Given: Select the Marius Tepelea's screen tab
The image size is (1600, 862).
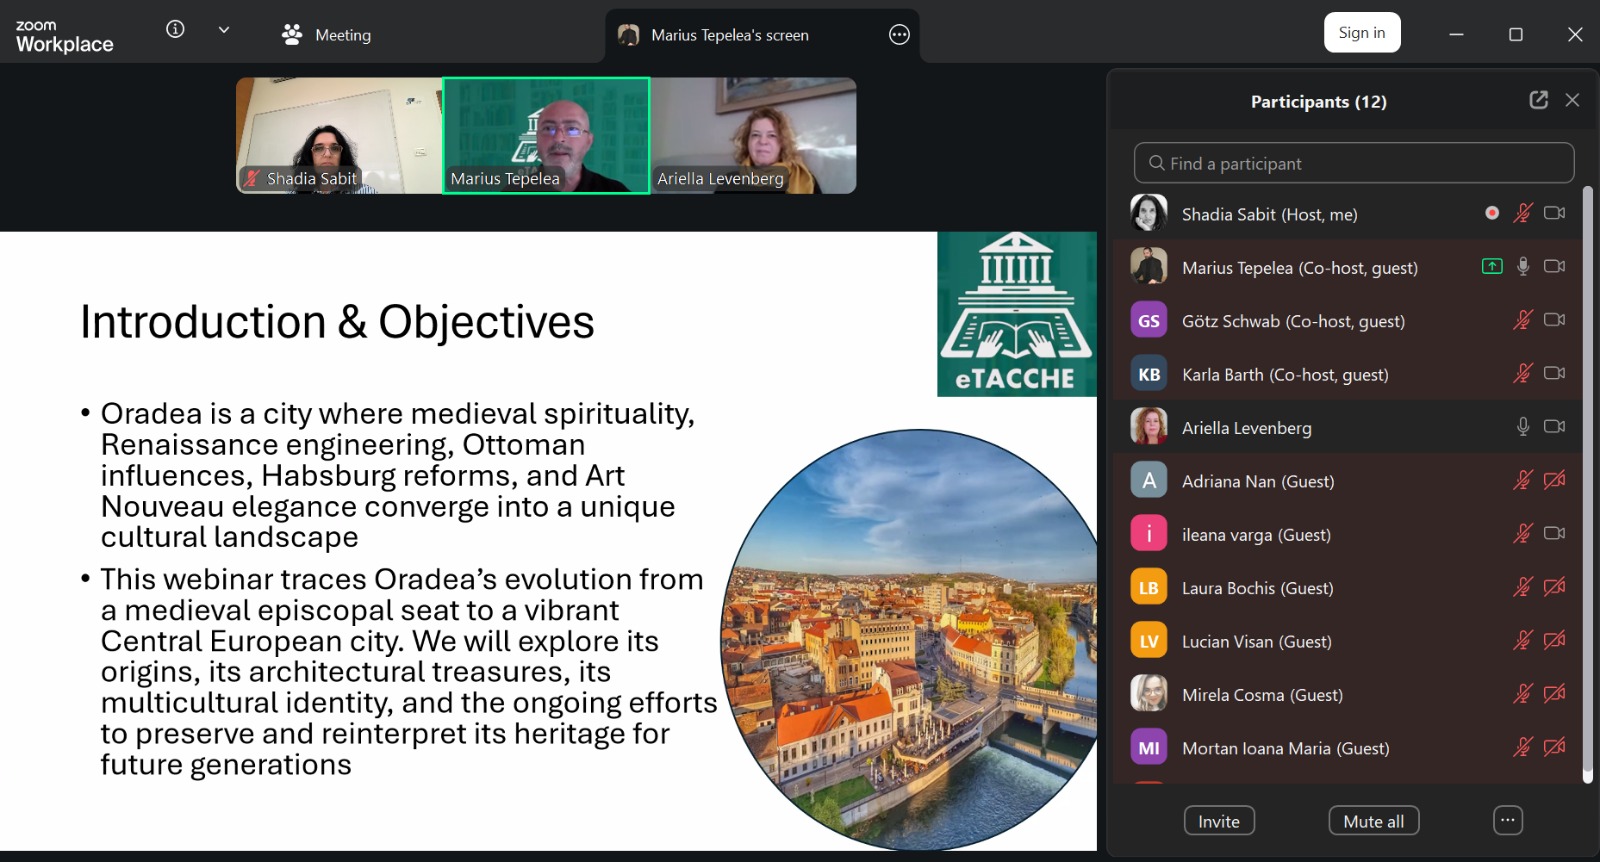Looking at the screenshot, I should pyautogui.click(x=730, y=35).
